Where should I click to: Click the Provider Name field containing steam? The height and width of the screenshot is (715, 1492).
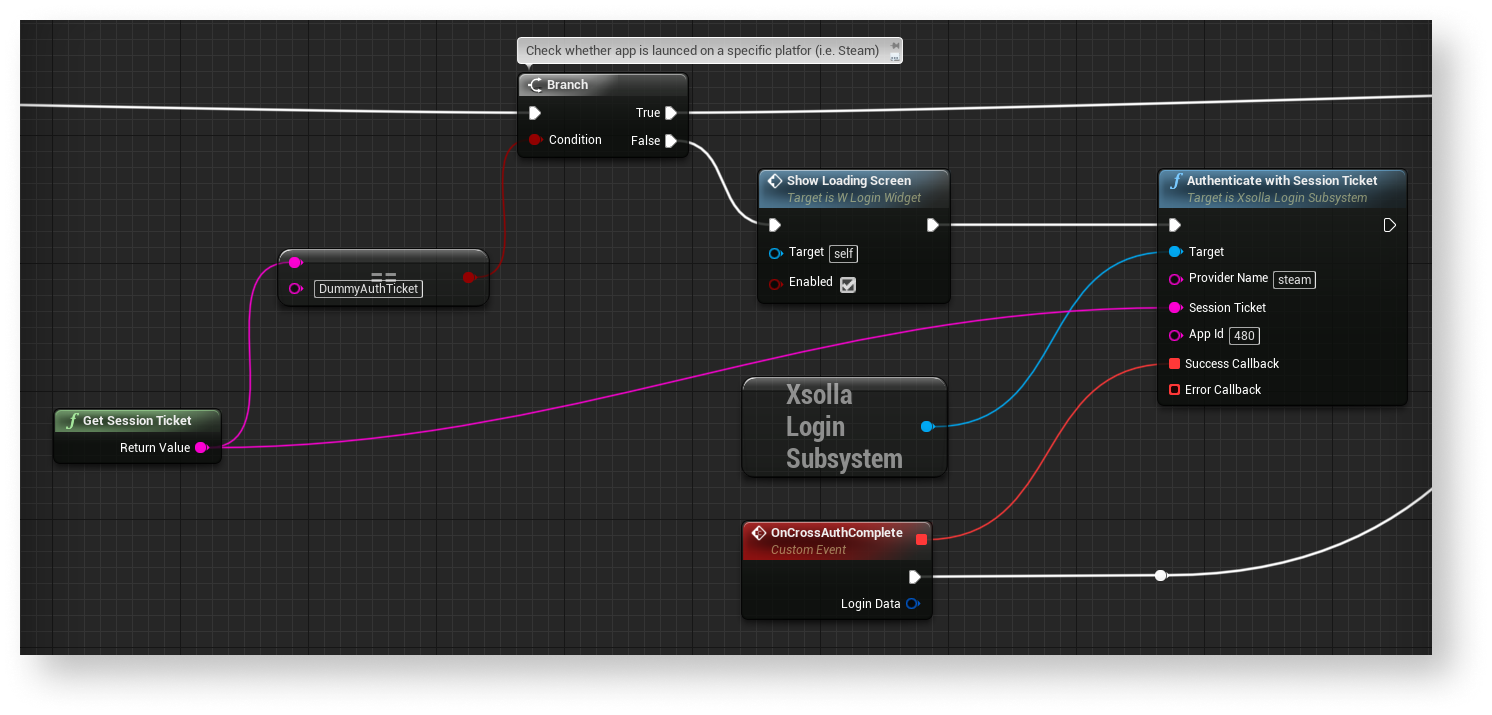(x=1294, y=280)
